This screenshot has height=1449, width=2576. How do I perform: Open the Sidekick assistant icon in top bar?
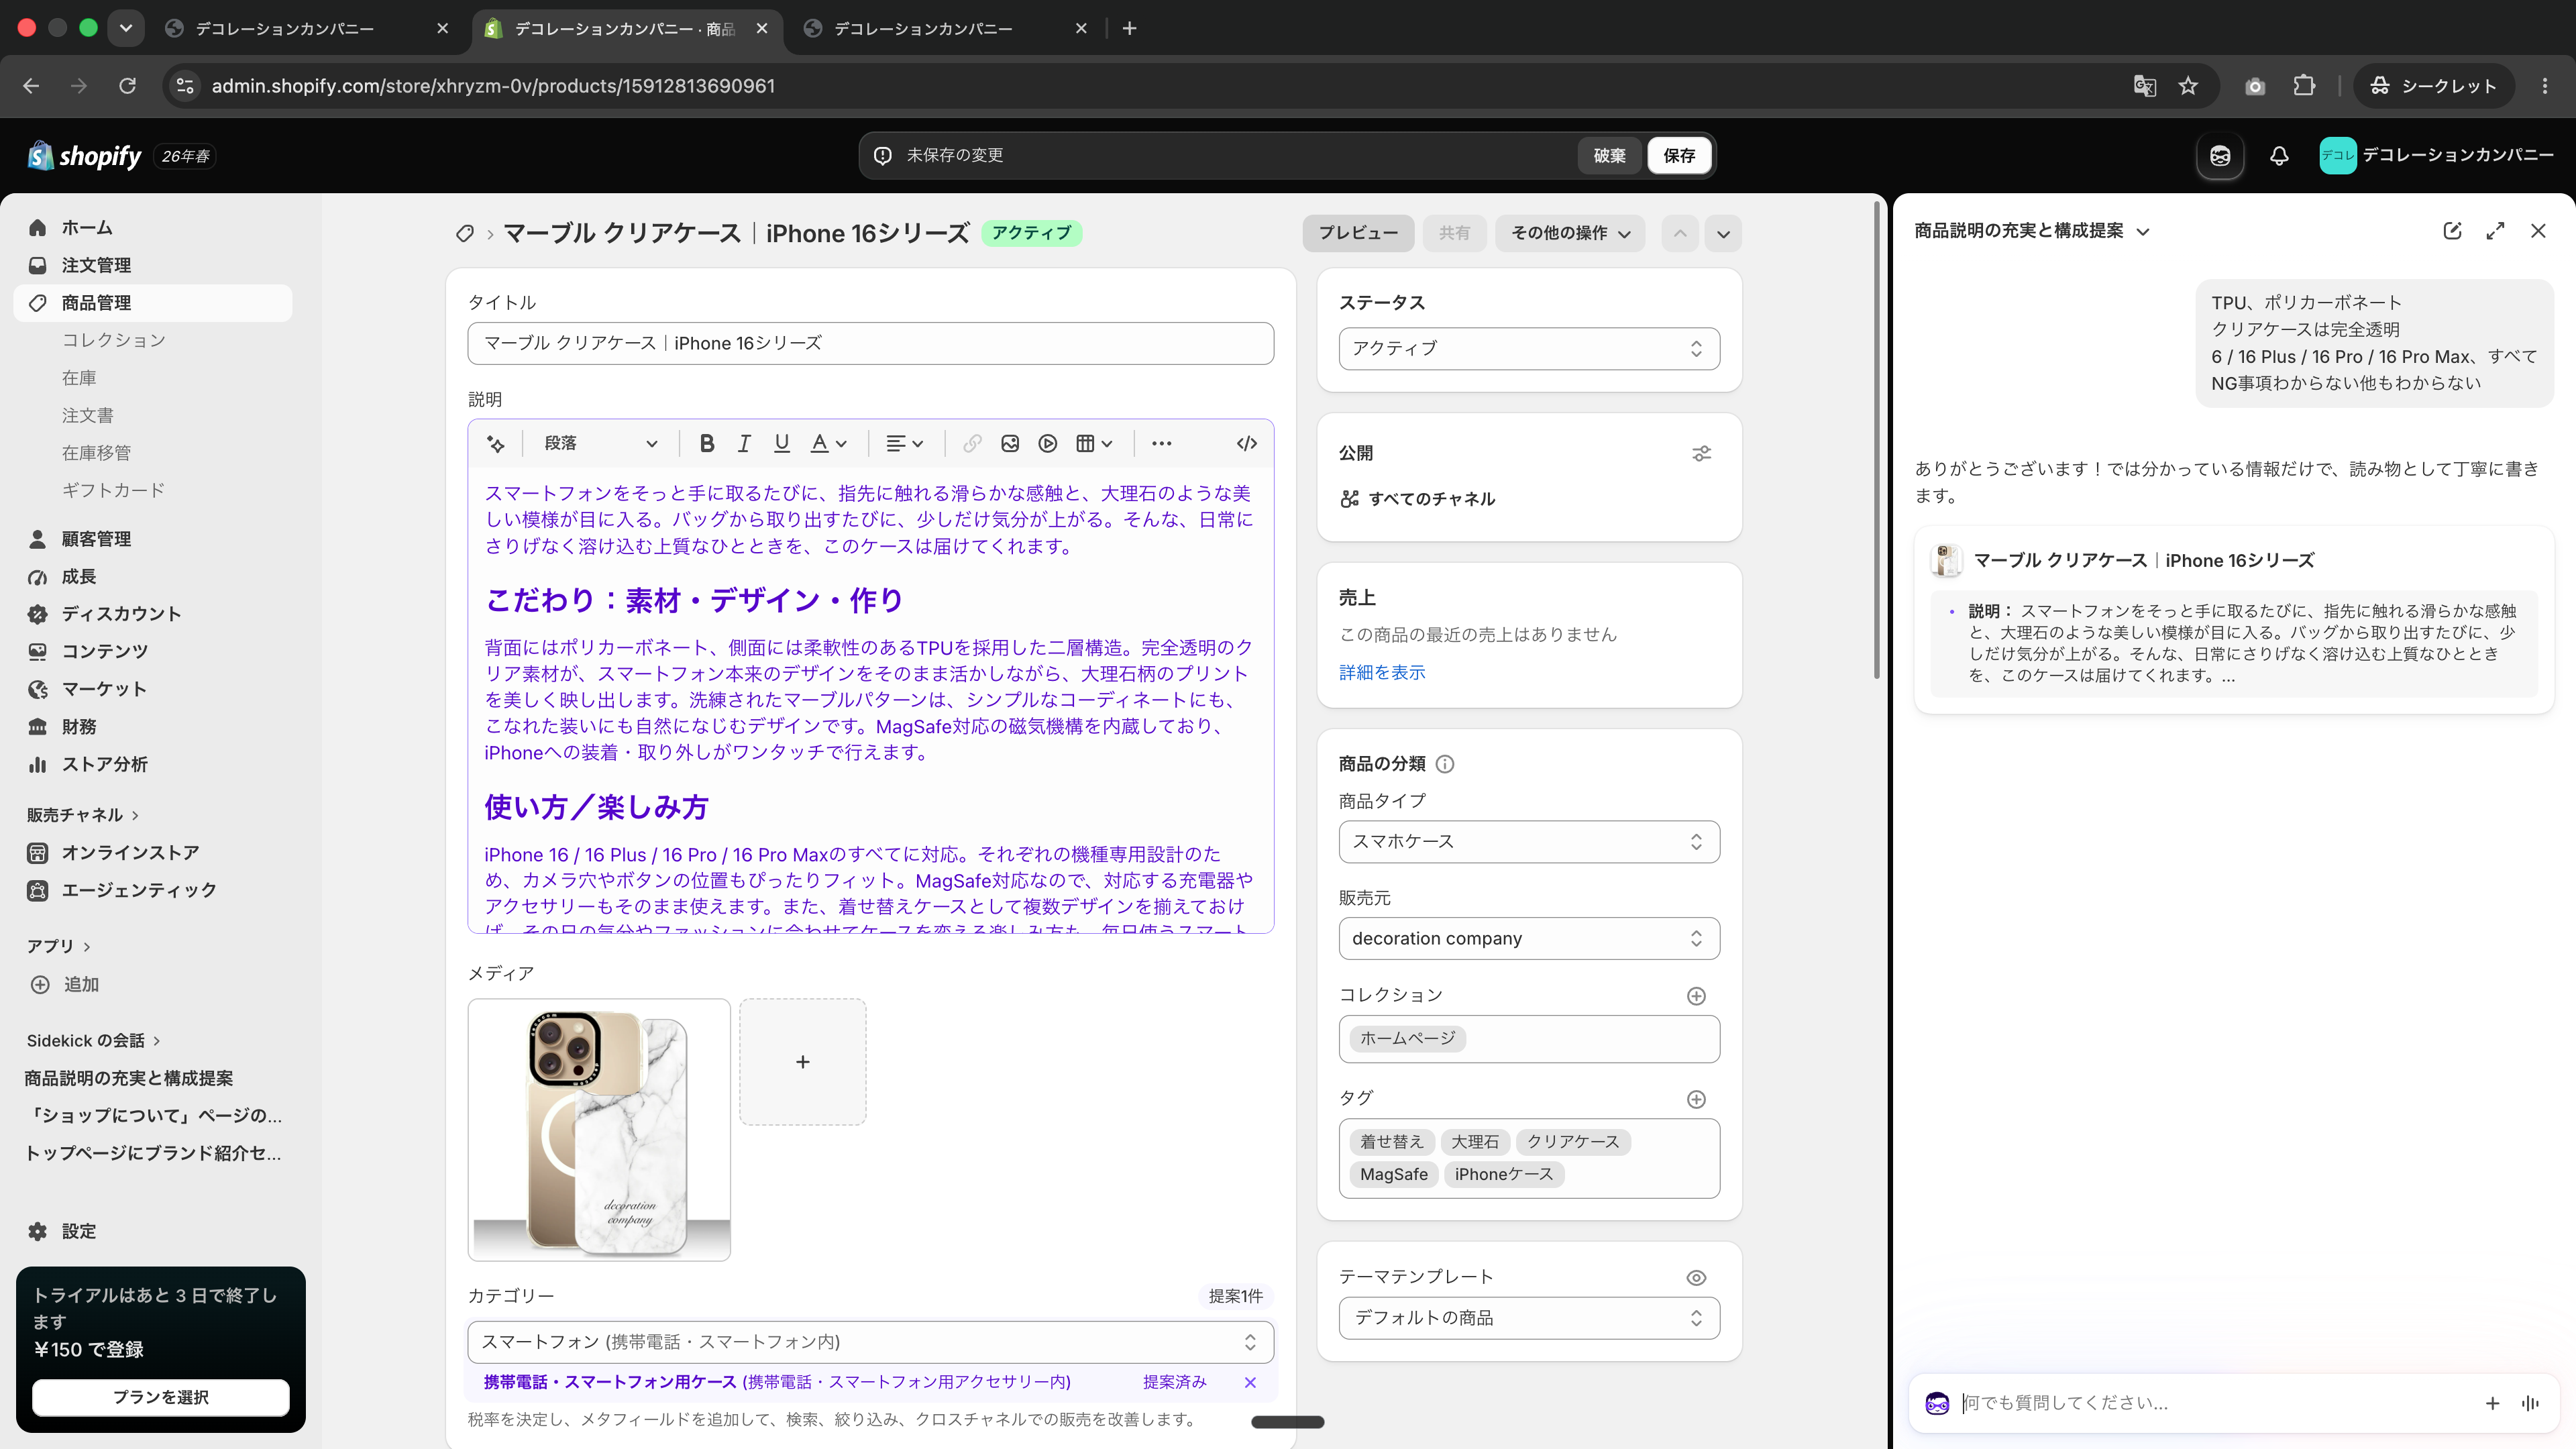point(2220,156)
